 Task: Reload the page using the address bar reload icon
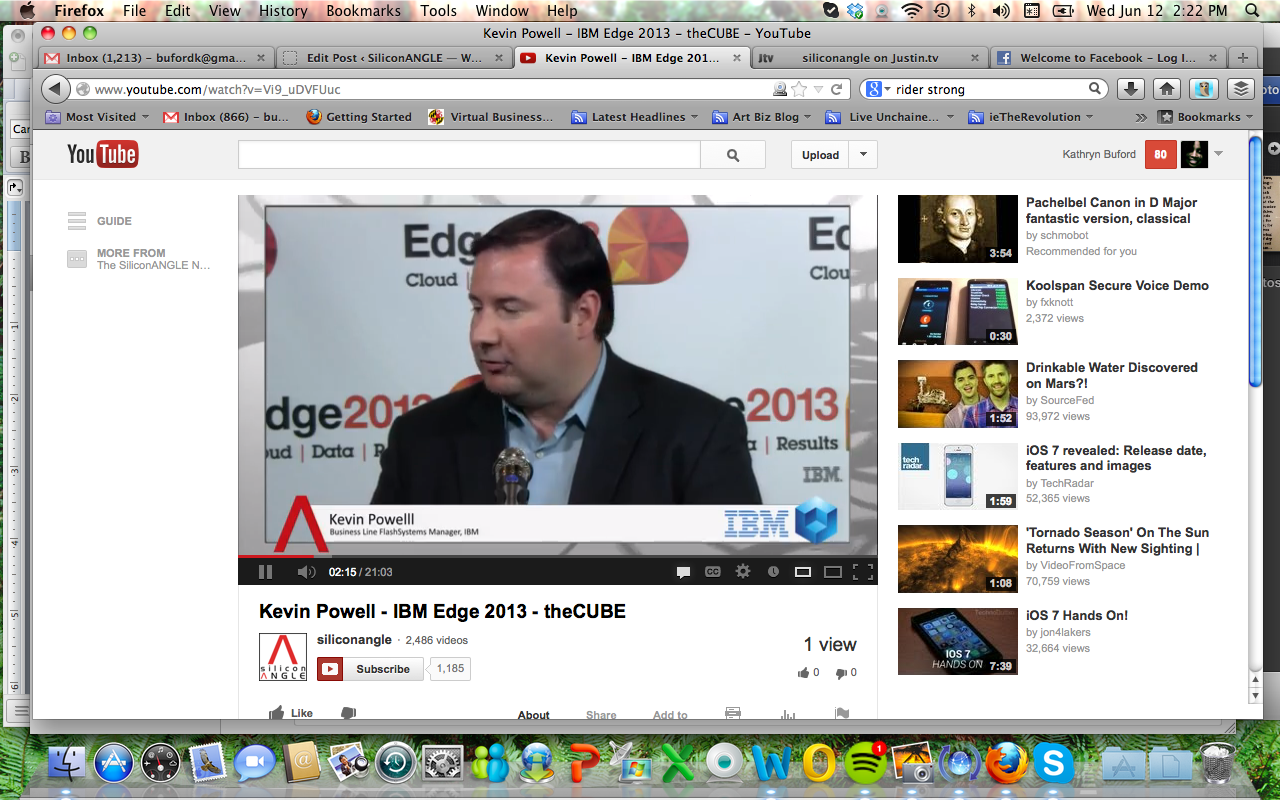[837, 89]
